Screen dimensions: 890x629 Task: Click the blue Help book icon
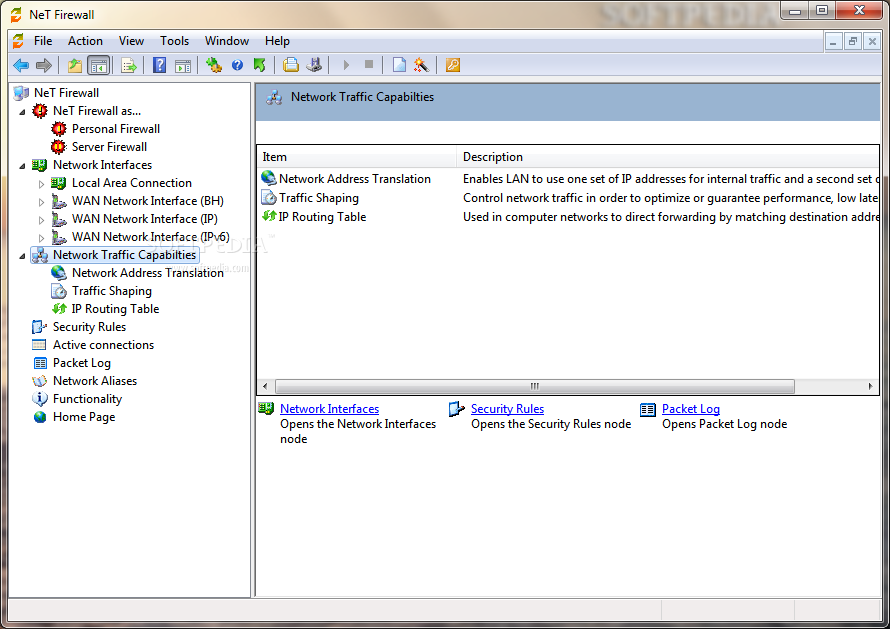[160, 65]
